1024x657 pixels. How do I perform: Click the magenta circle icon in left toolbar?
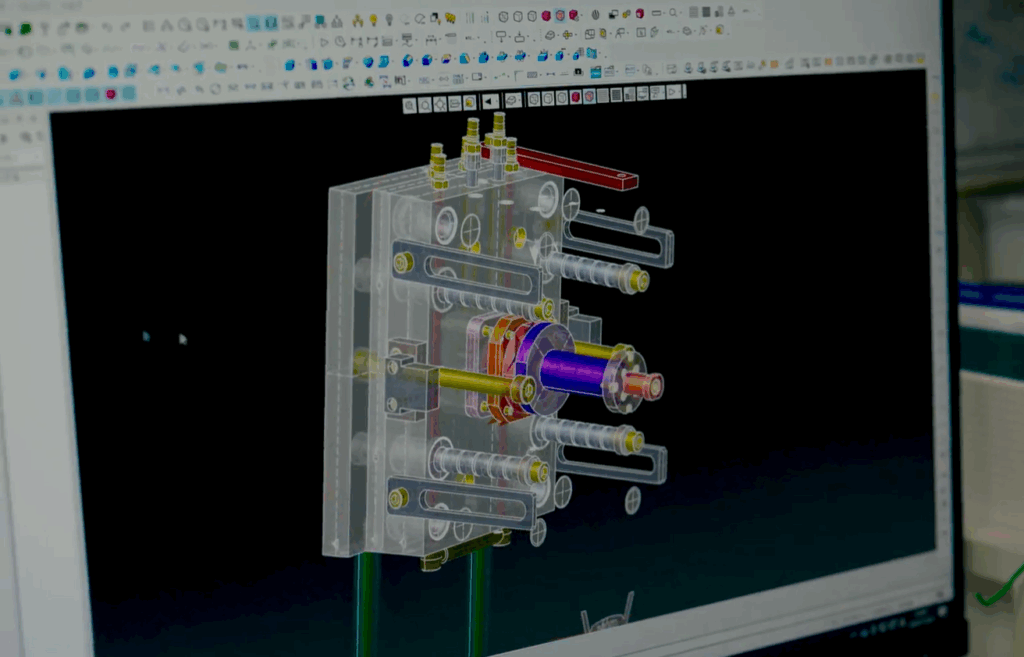coord(111,94)
